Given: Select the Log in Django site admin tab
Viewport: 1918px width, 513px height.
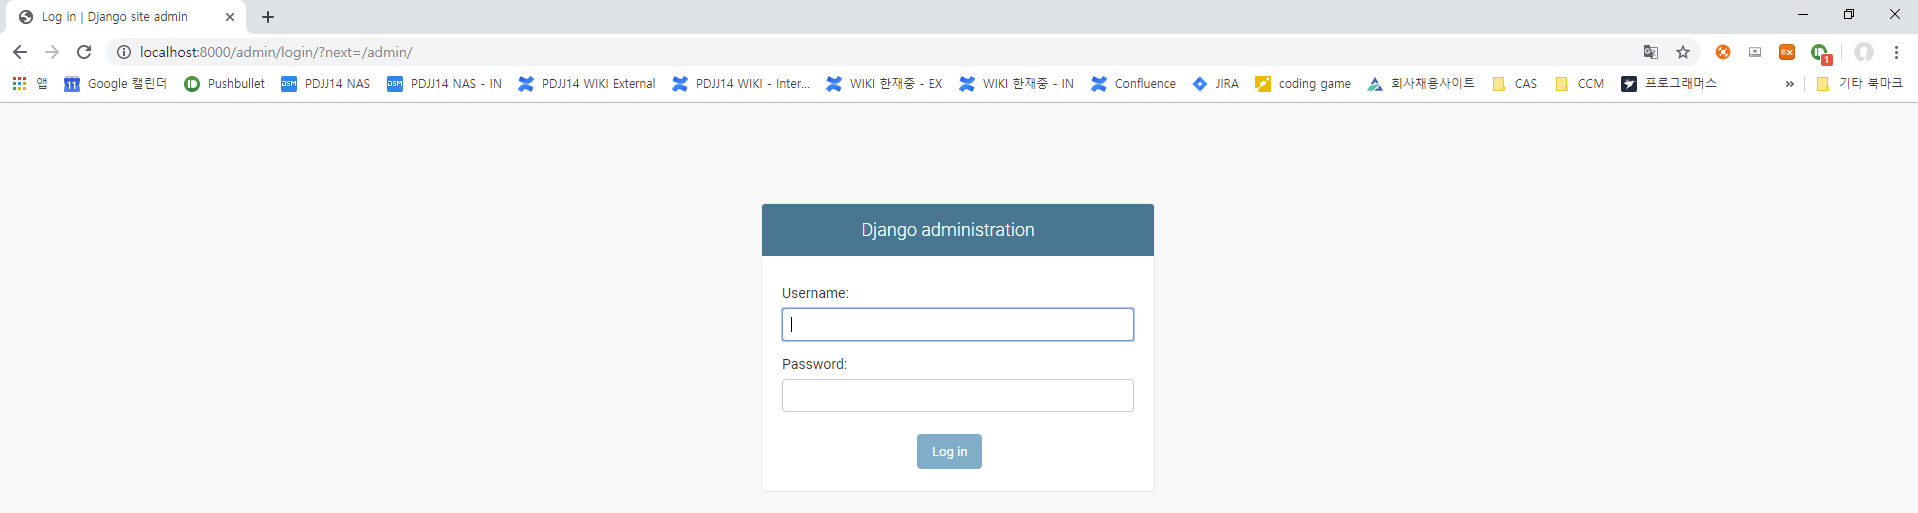Looking at the screenshot, I should pos(115,17).
